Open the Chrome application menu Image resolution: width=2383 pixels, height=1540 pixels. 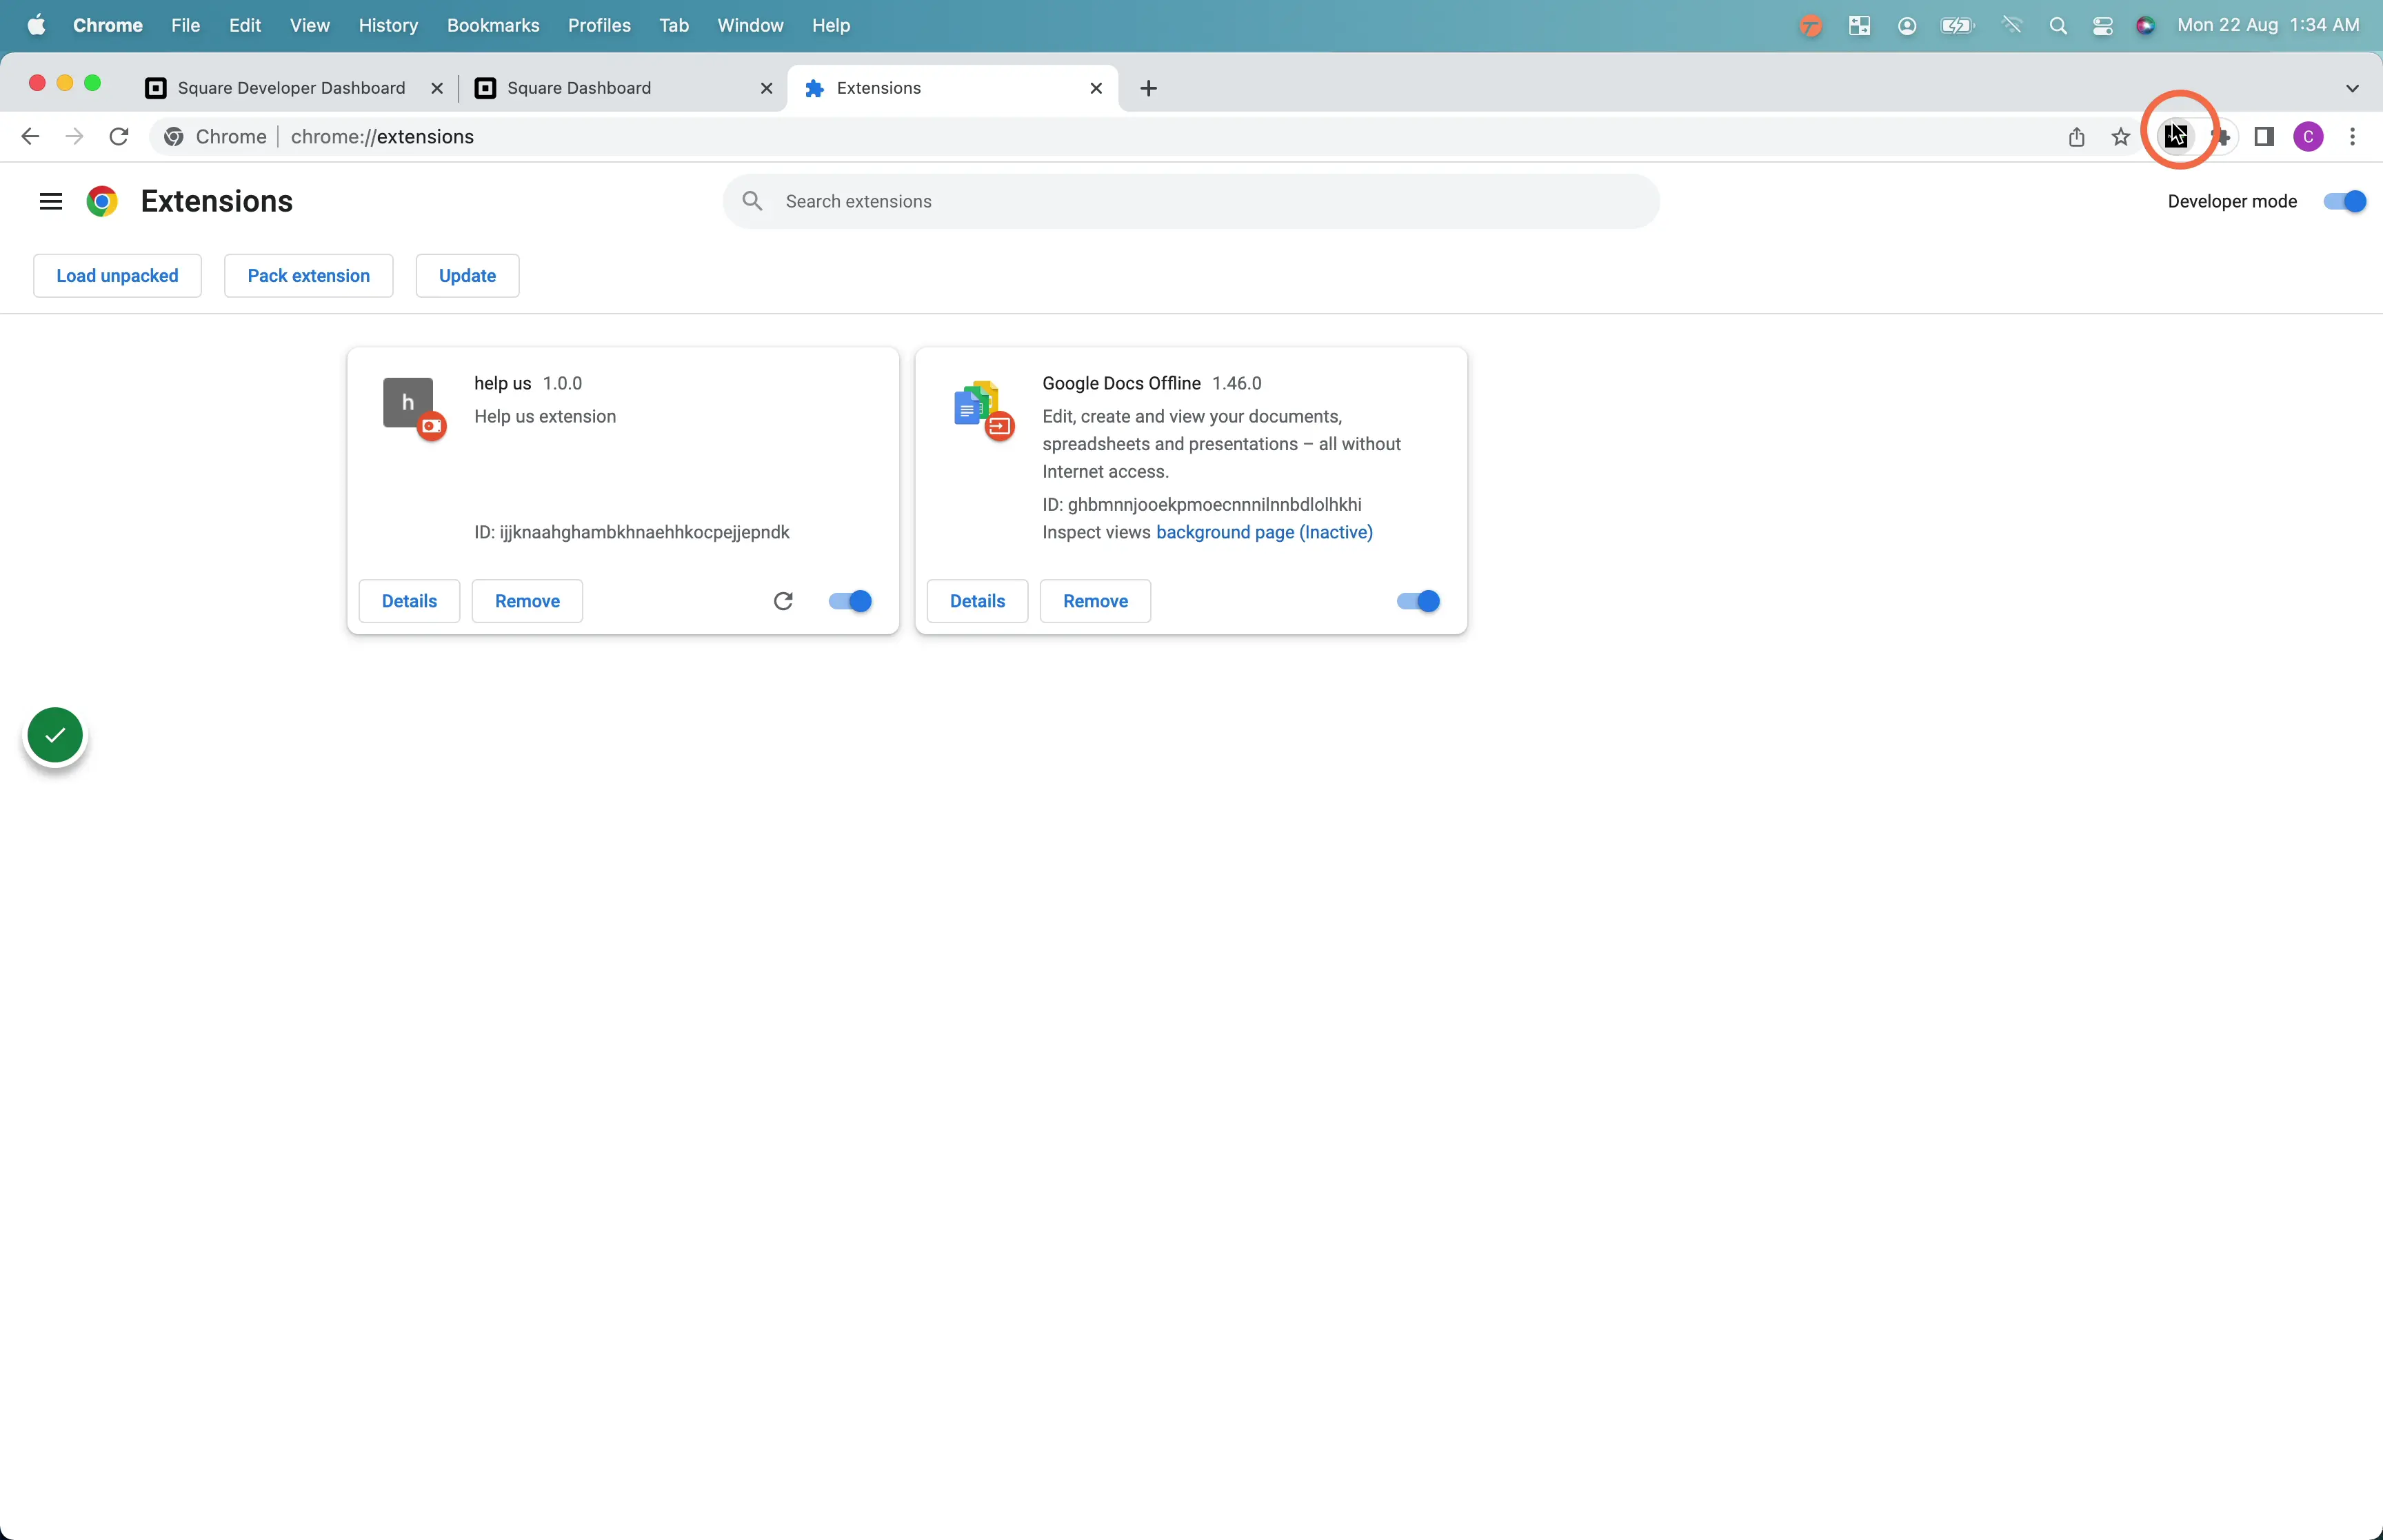point(108,25)
